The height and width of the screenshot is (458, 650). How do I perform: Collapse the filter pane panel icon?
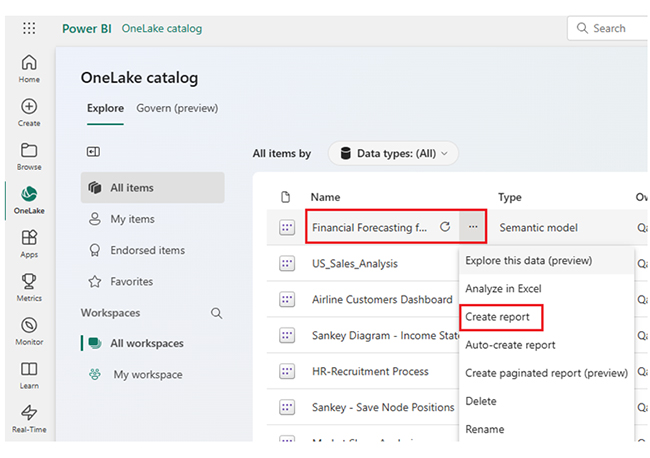[x=93, y=152]
